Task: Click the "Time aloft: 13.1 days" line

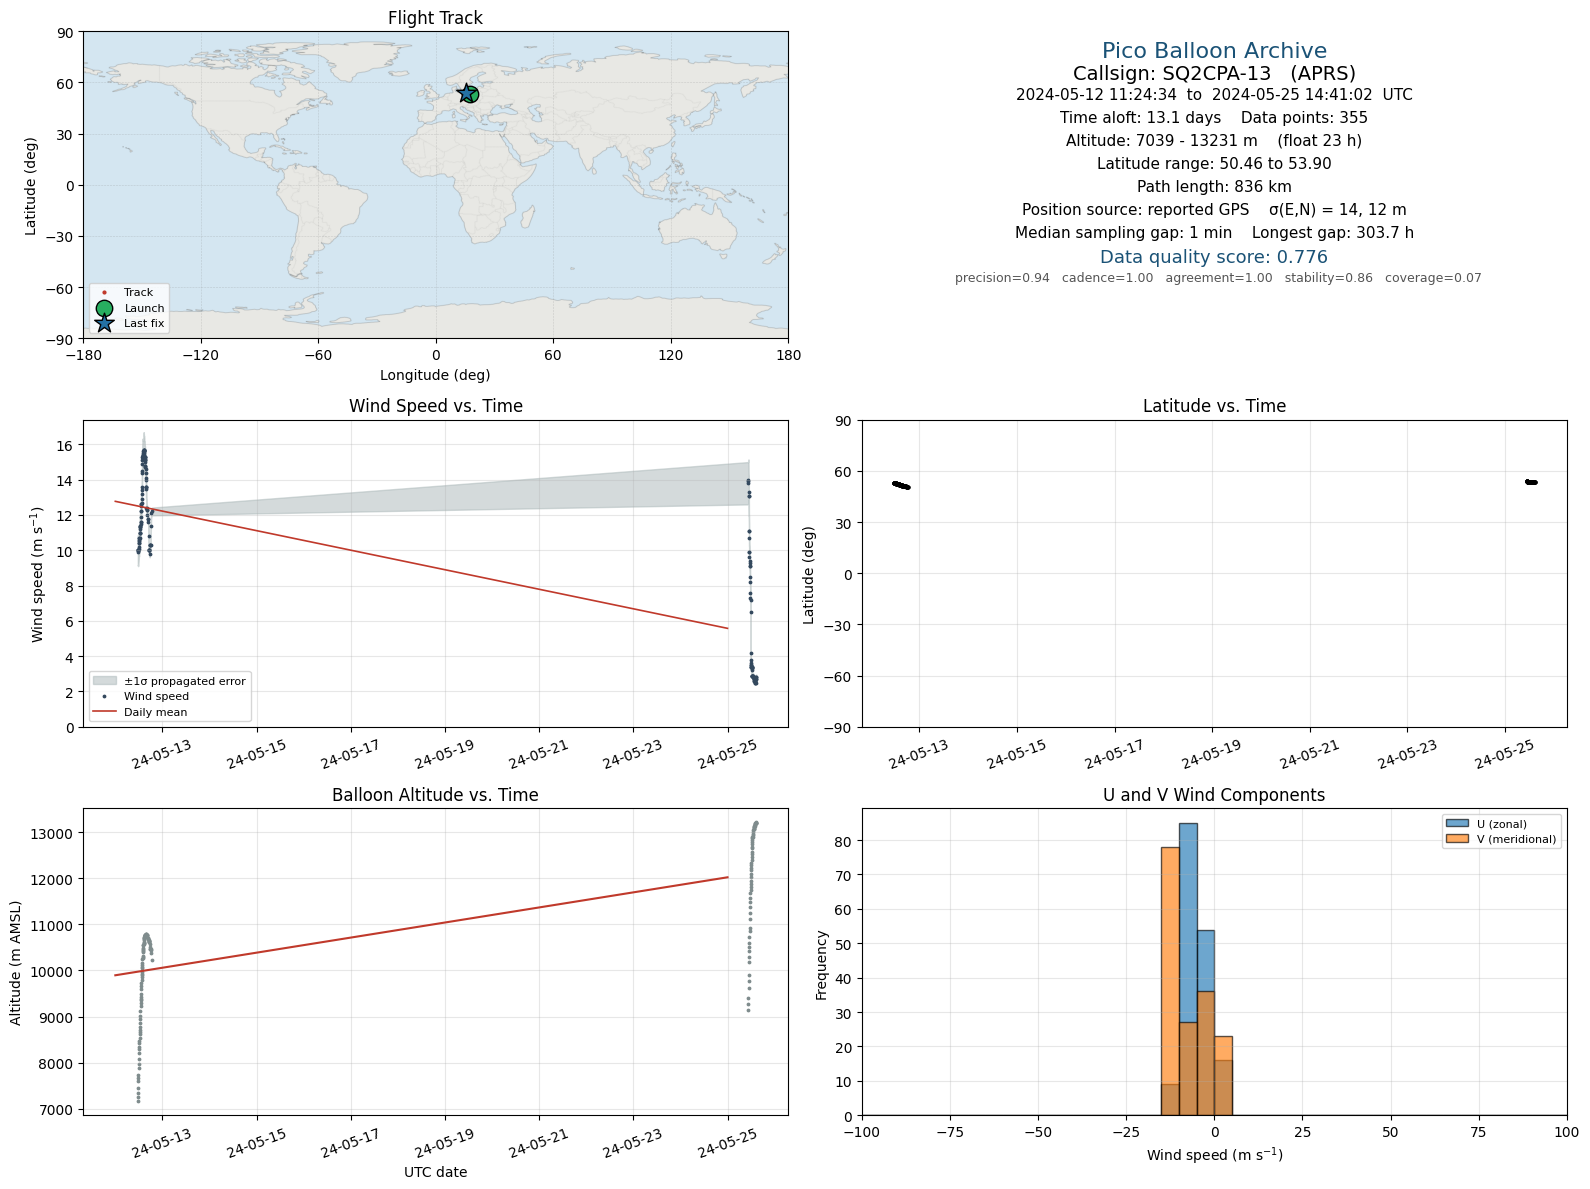Action: pos(1214,118)
